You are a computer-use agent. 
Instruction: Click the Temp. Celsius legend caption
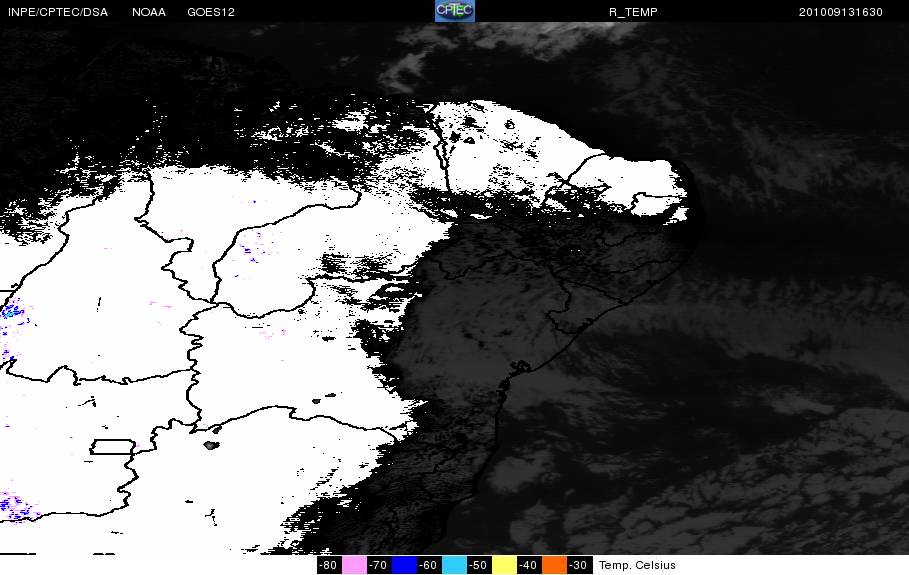point(637,565)
